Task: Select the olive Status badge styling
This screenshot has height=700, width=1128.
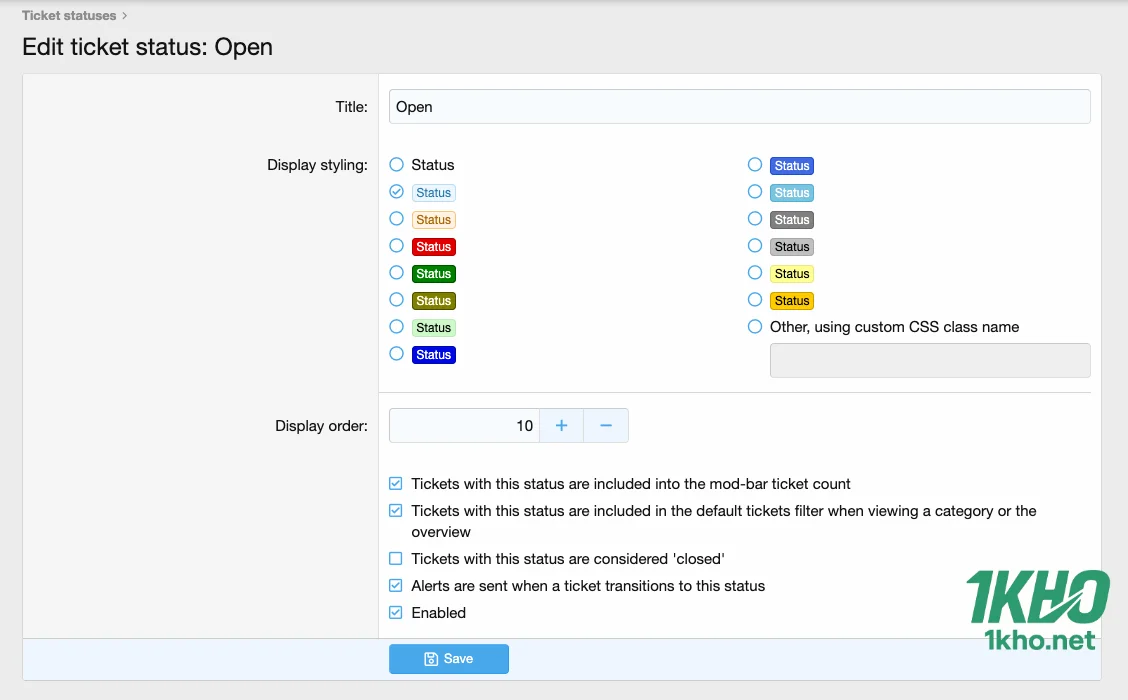Action: [x=396, y=300]
